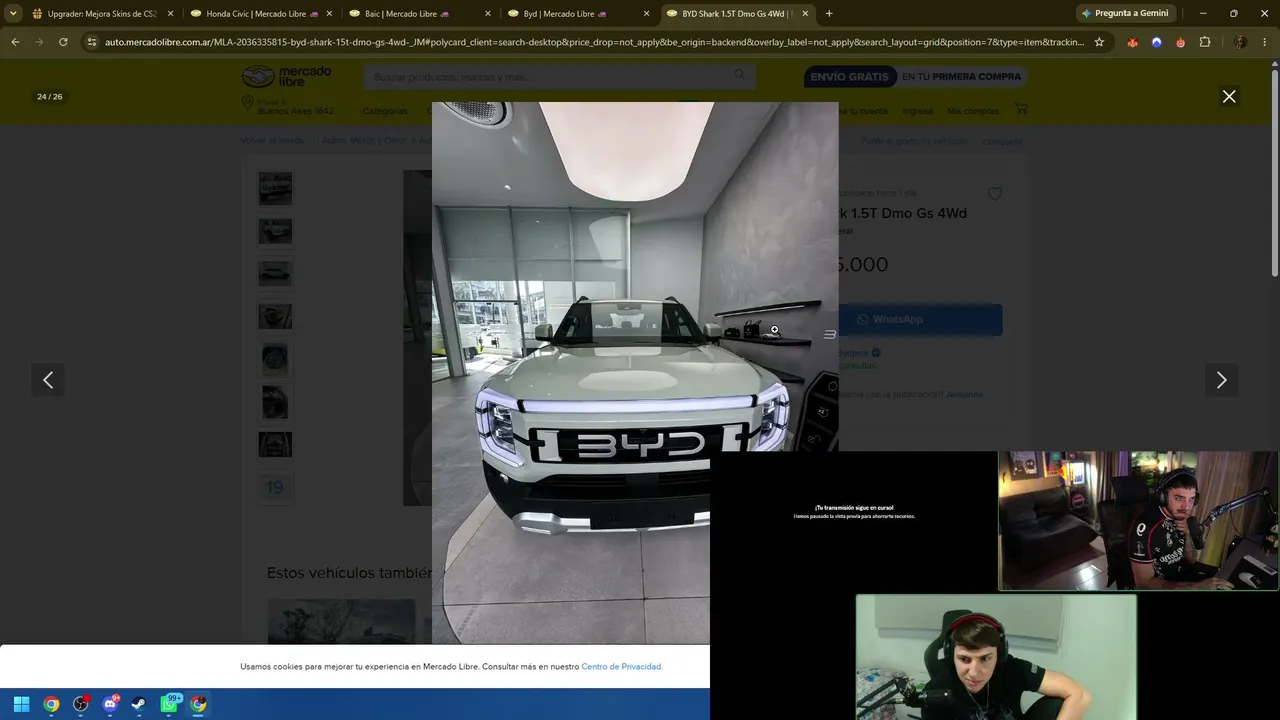Reload the current page
Image resolution: width=1280 pixels, height=720 pixels.
[x=63, y=42]
